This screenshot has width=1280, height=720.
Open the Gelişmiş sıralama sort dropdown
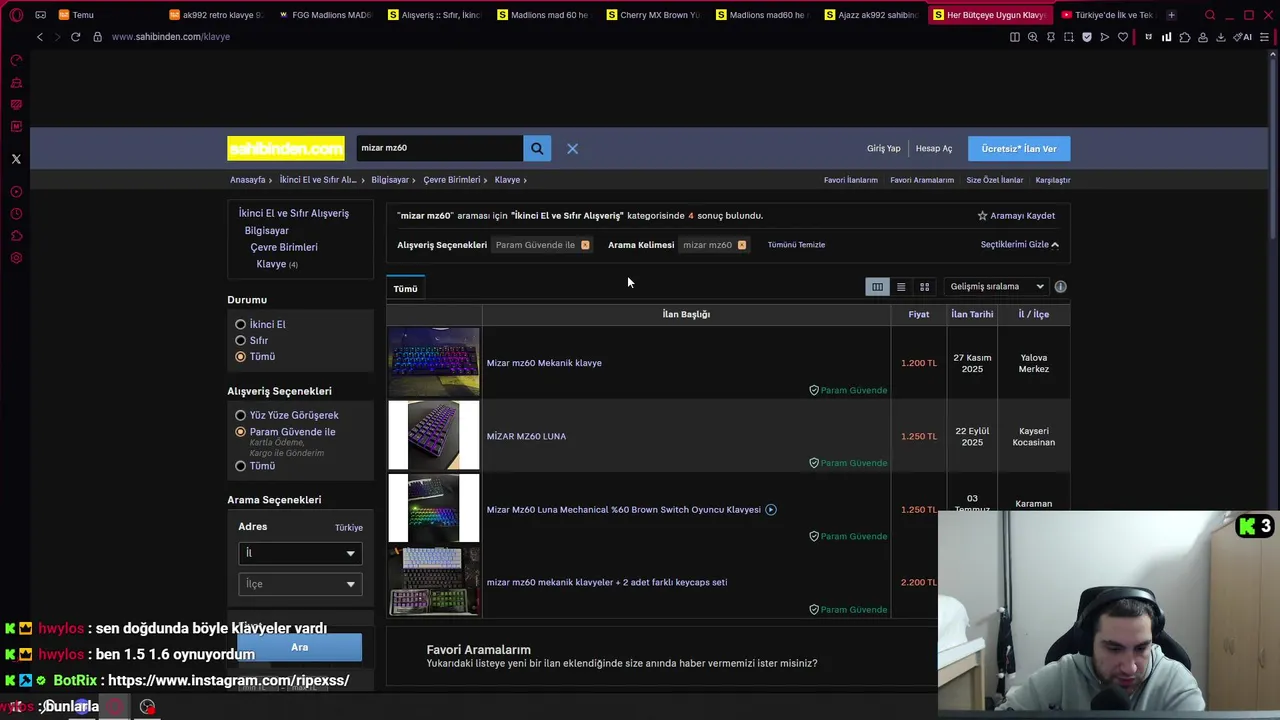[x=997, y=287]
